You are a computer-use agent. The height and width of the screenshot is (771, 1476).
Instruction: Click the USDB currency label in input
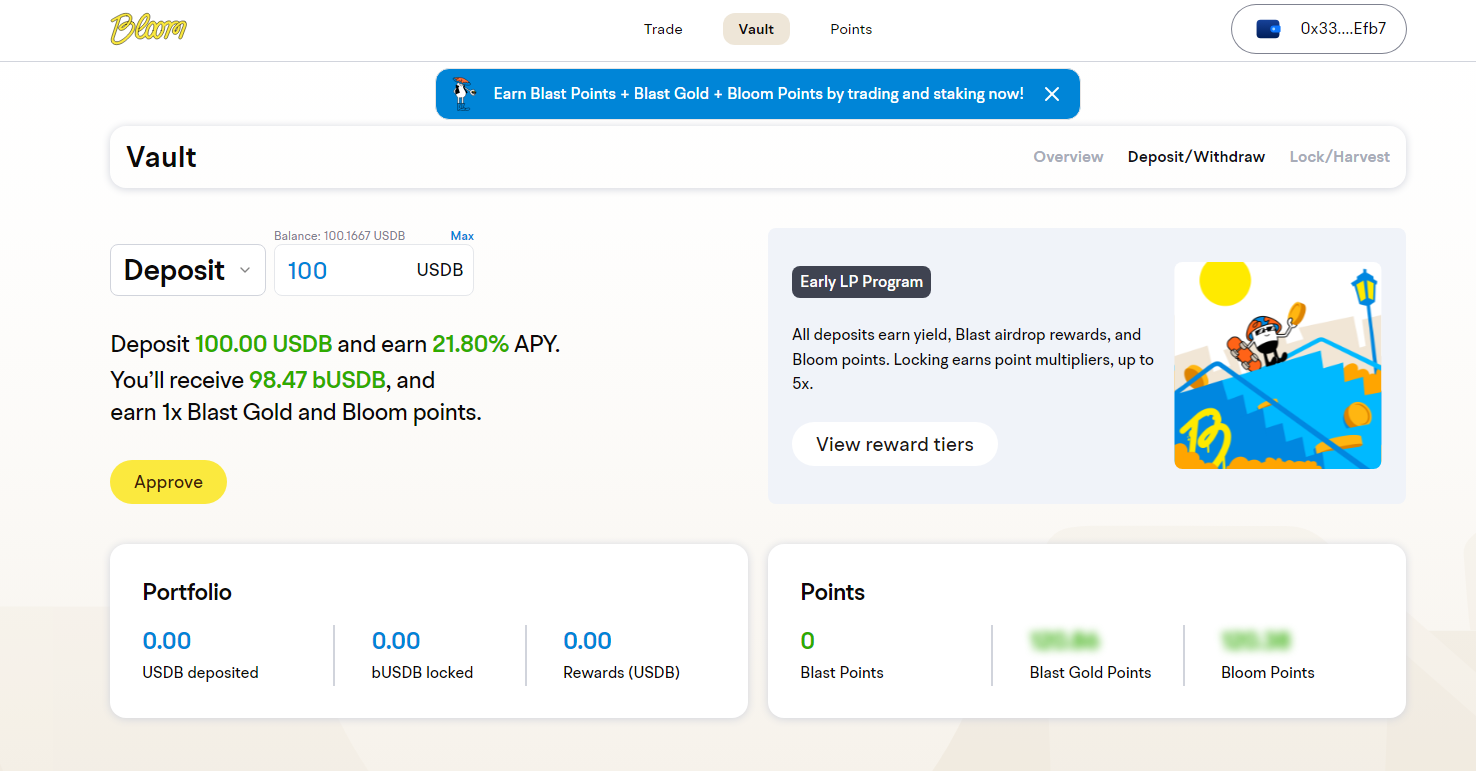click(x=440, y=270)
